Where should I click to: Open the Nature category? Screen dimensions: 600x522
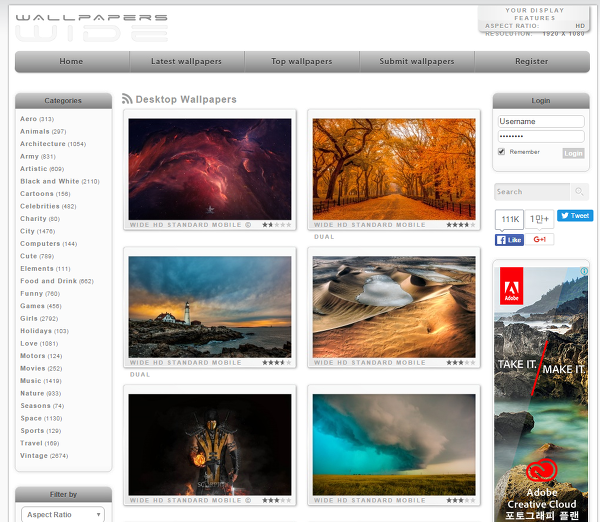(x=41, y=393)
